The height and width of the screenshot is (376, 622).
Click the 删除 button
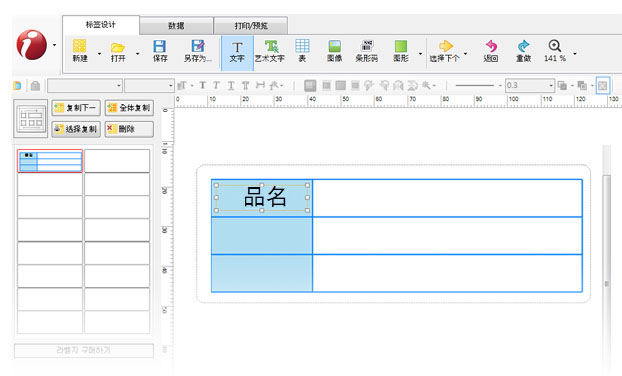(x=129, y=129)
